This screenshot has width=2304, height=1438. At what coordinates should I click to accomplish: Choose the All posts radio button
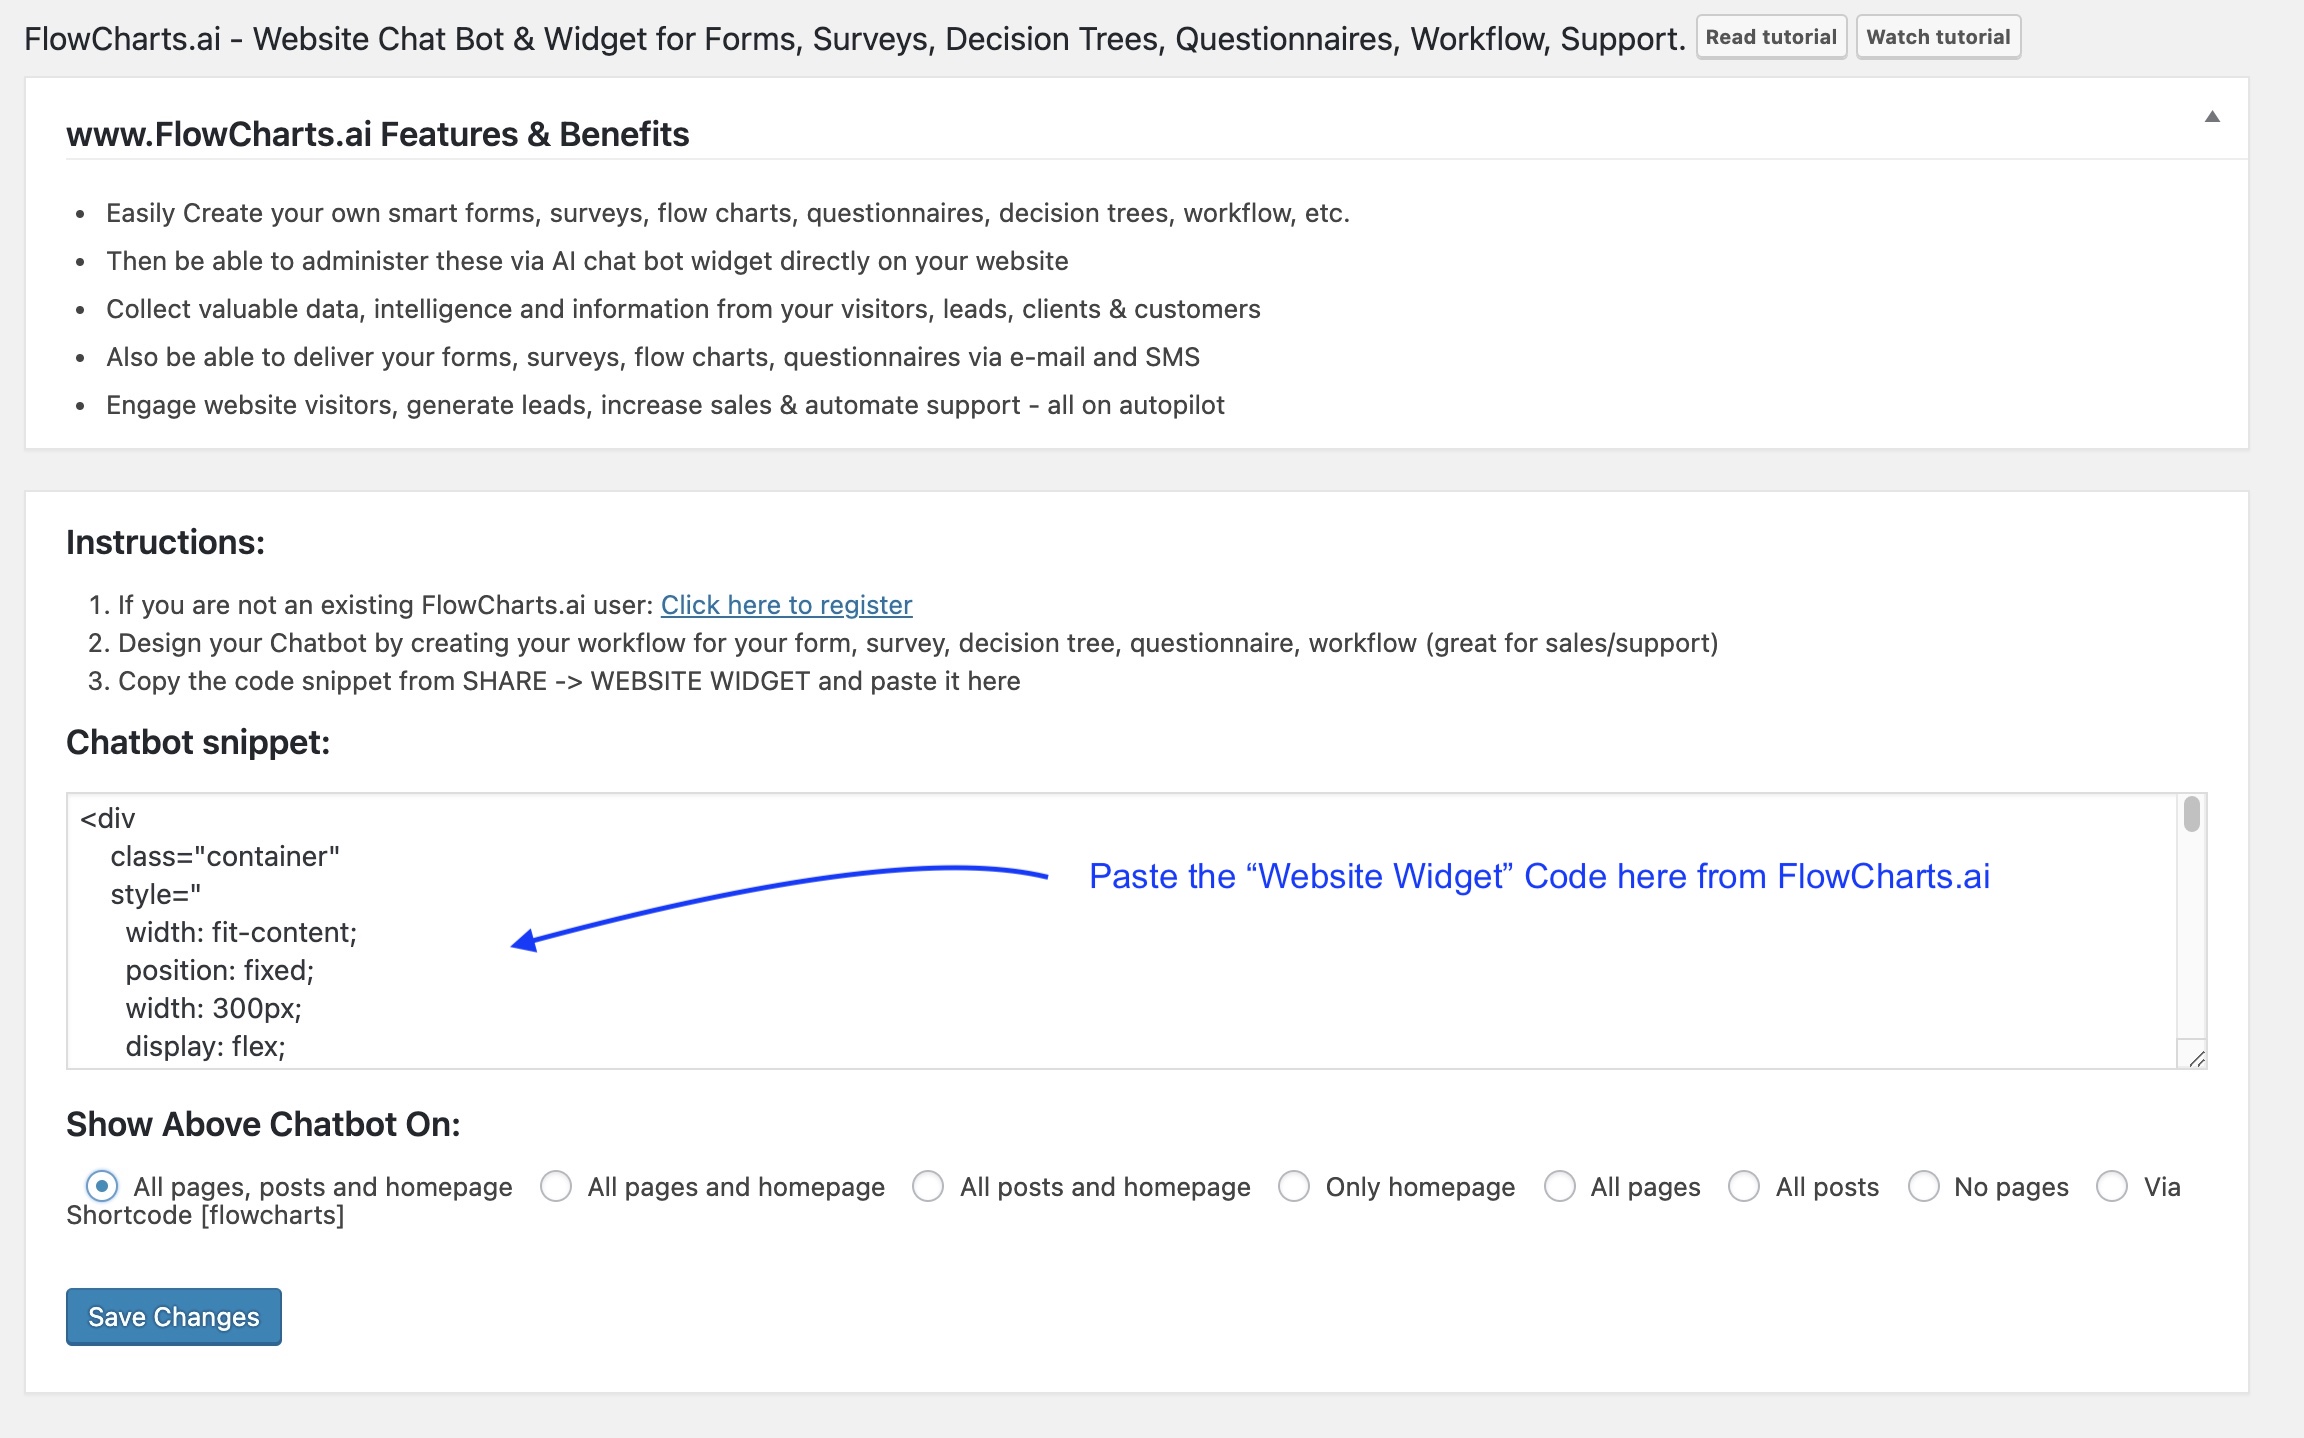(1744, 1186)
